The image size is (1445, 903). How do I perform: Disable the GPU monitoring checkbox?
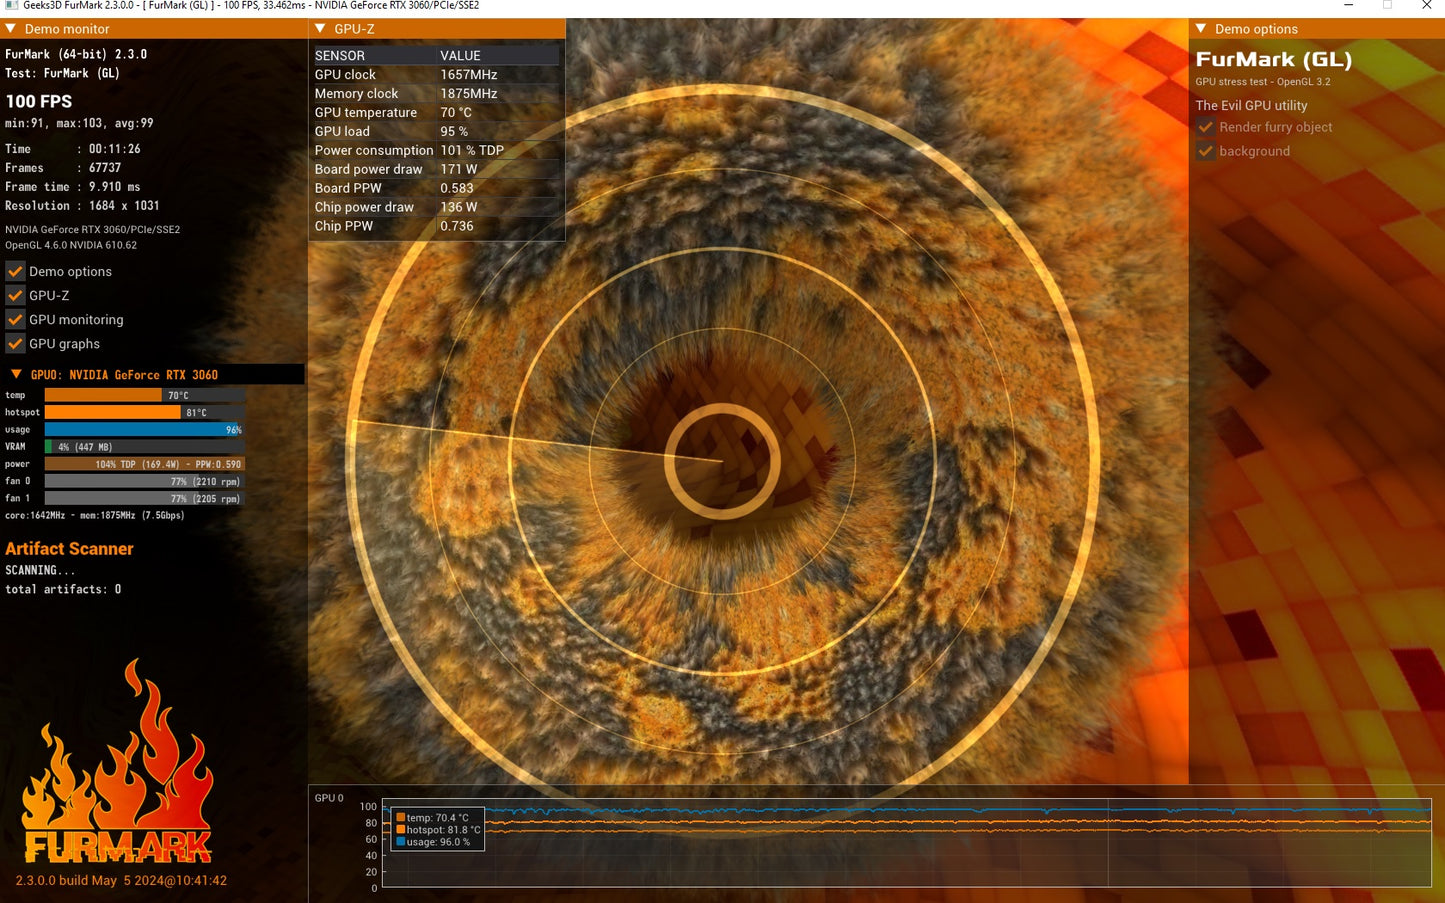(x=15, y=319)
